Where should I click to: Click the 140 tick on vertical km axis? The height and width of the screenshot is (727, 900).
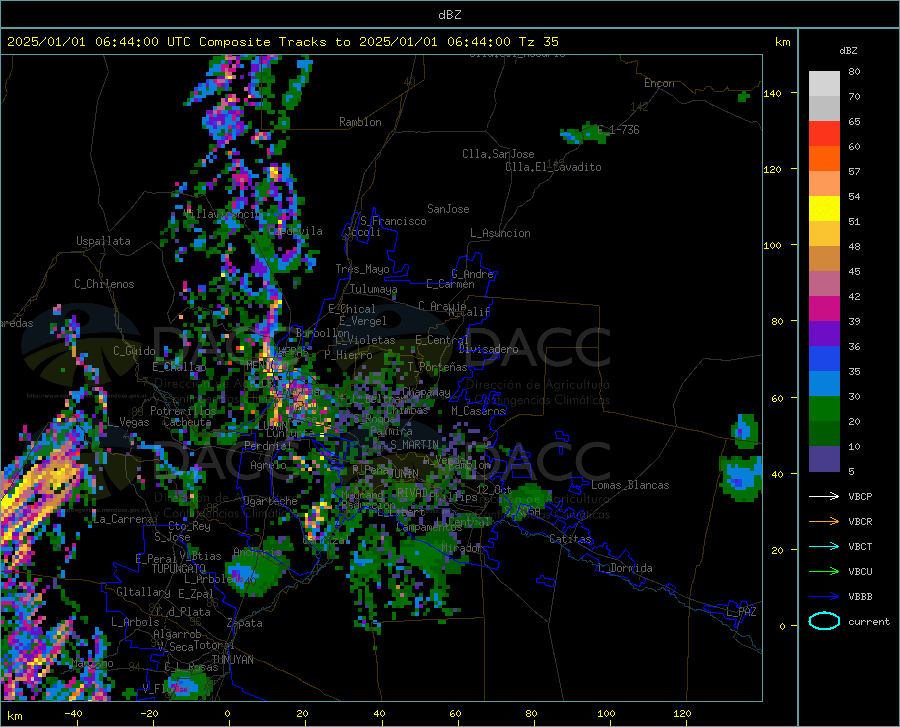[x=772, y=93]
